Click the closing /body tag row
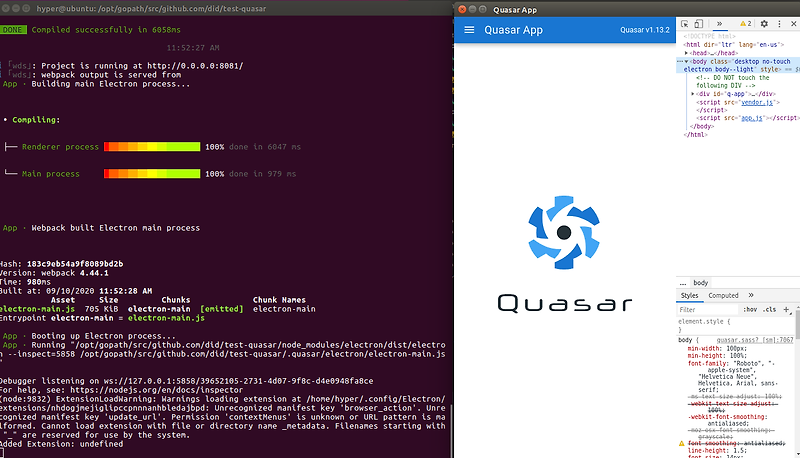The width and height of the screenshot is (800, 458). (x=702, y=126)
